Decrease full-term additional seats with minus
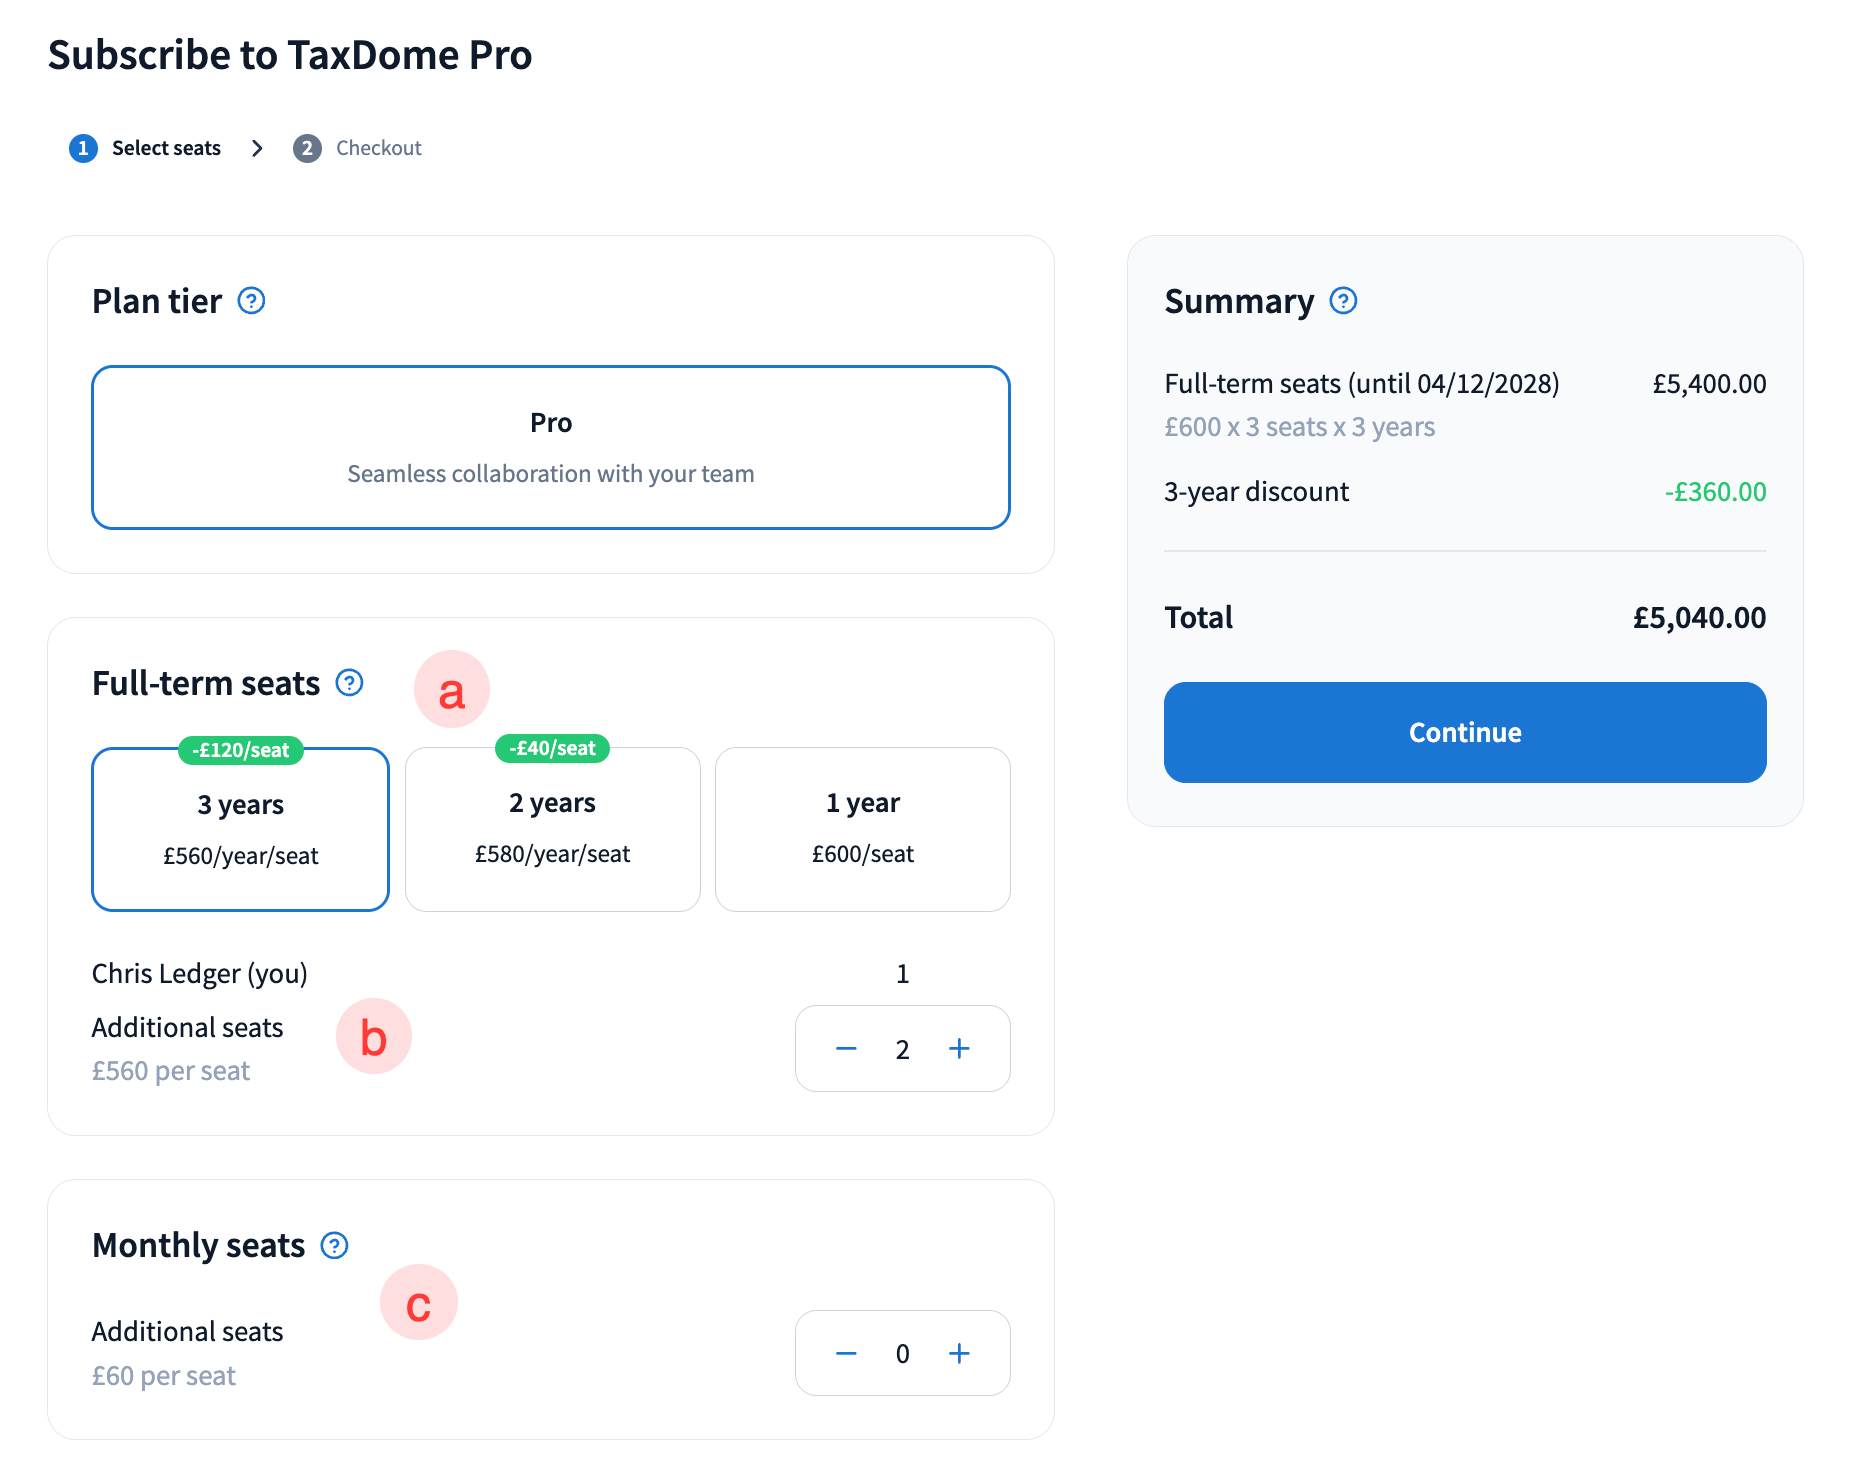This screenshot has width=1860, height=1468. pos(846,1049)
